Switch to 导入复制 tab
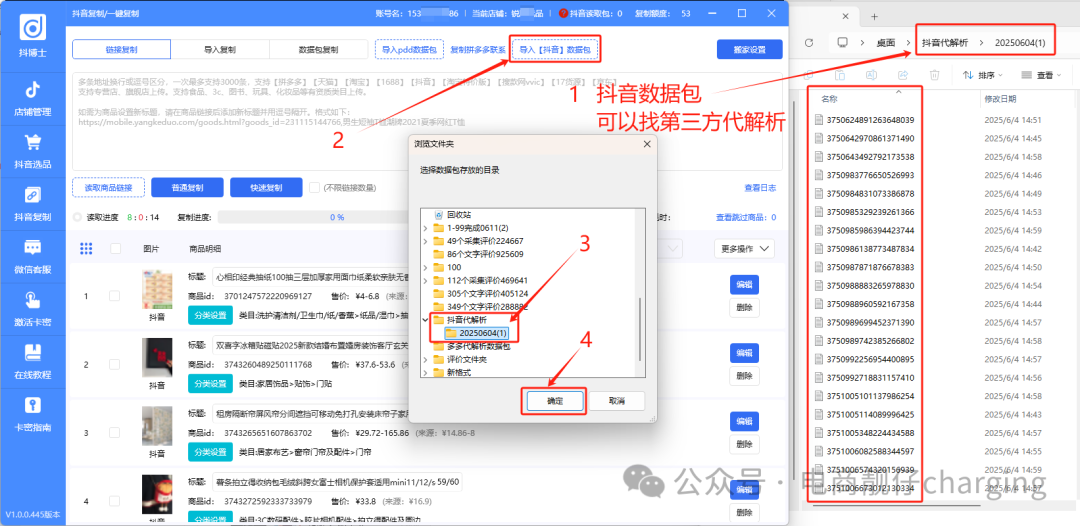This screenshot has width=1080, height=526. pos(220,50)
